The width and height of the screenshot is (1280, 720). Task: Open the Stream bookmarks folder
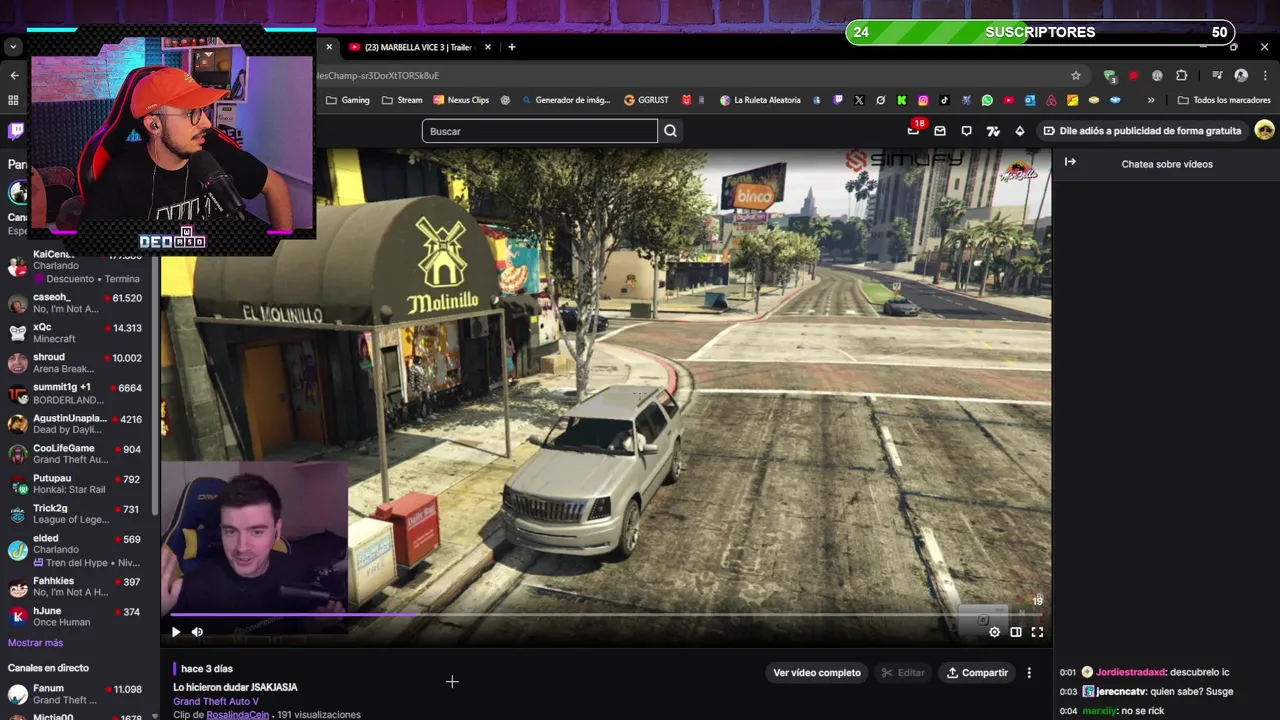coord(402,100)
